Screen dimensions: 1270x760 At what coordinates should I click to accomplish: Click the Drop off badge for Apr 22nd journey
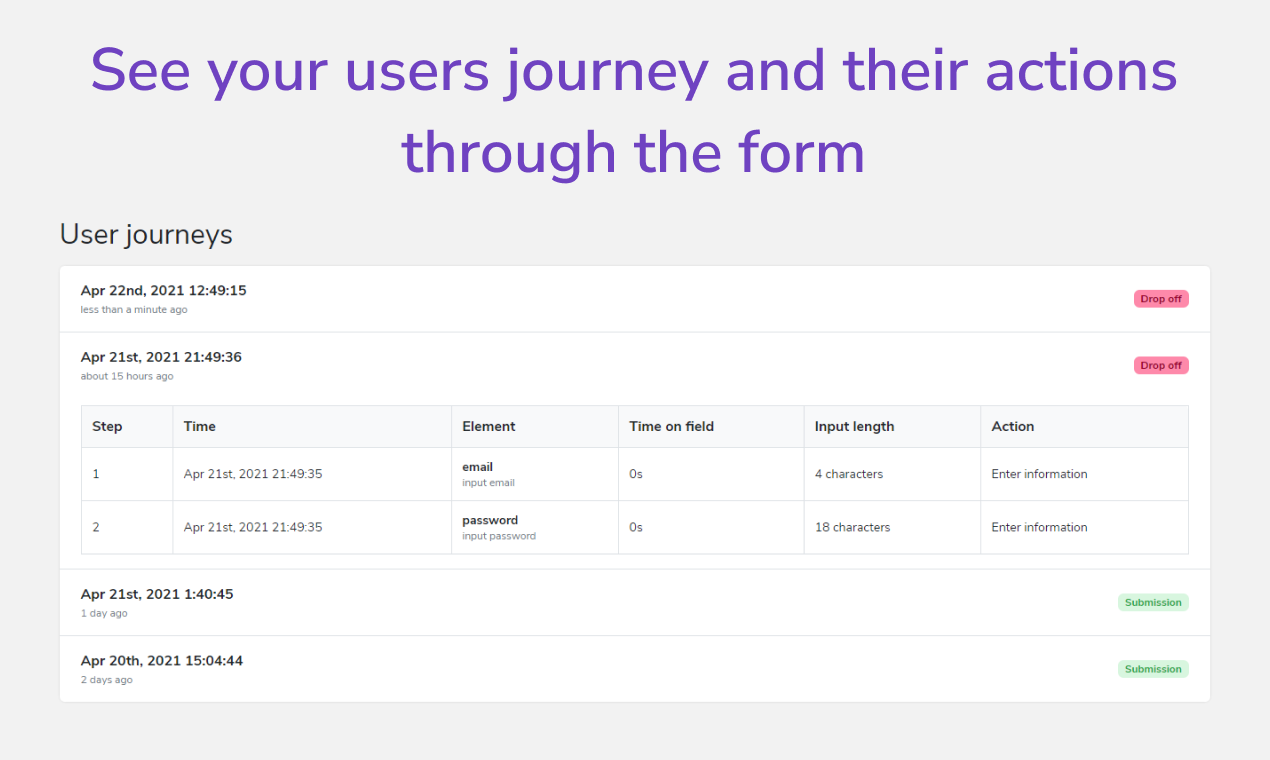[x=1160, y=298]
